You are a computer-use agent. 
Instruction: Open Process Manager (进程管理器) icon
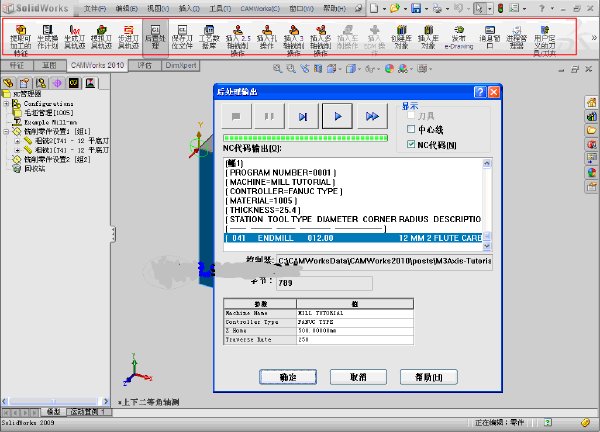[517, 37]
